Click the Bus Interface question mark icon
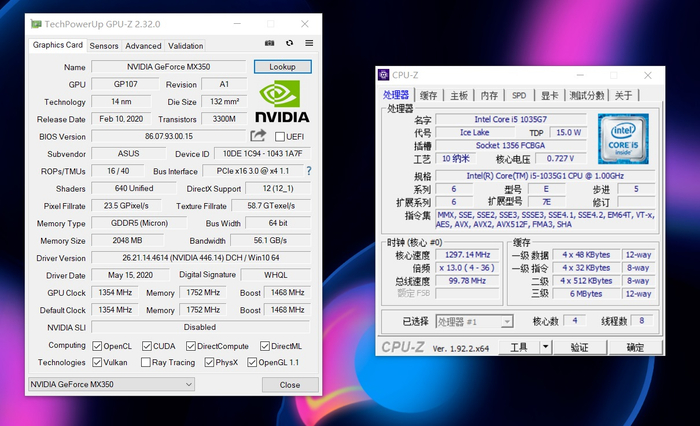The height and width of the screenshot is (426, 700). (x=309, y=171)
